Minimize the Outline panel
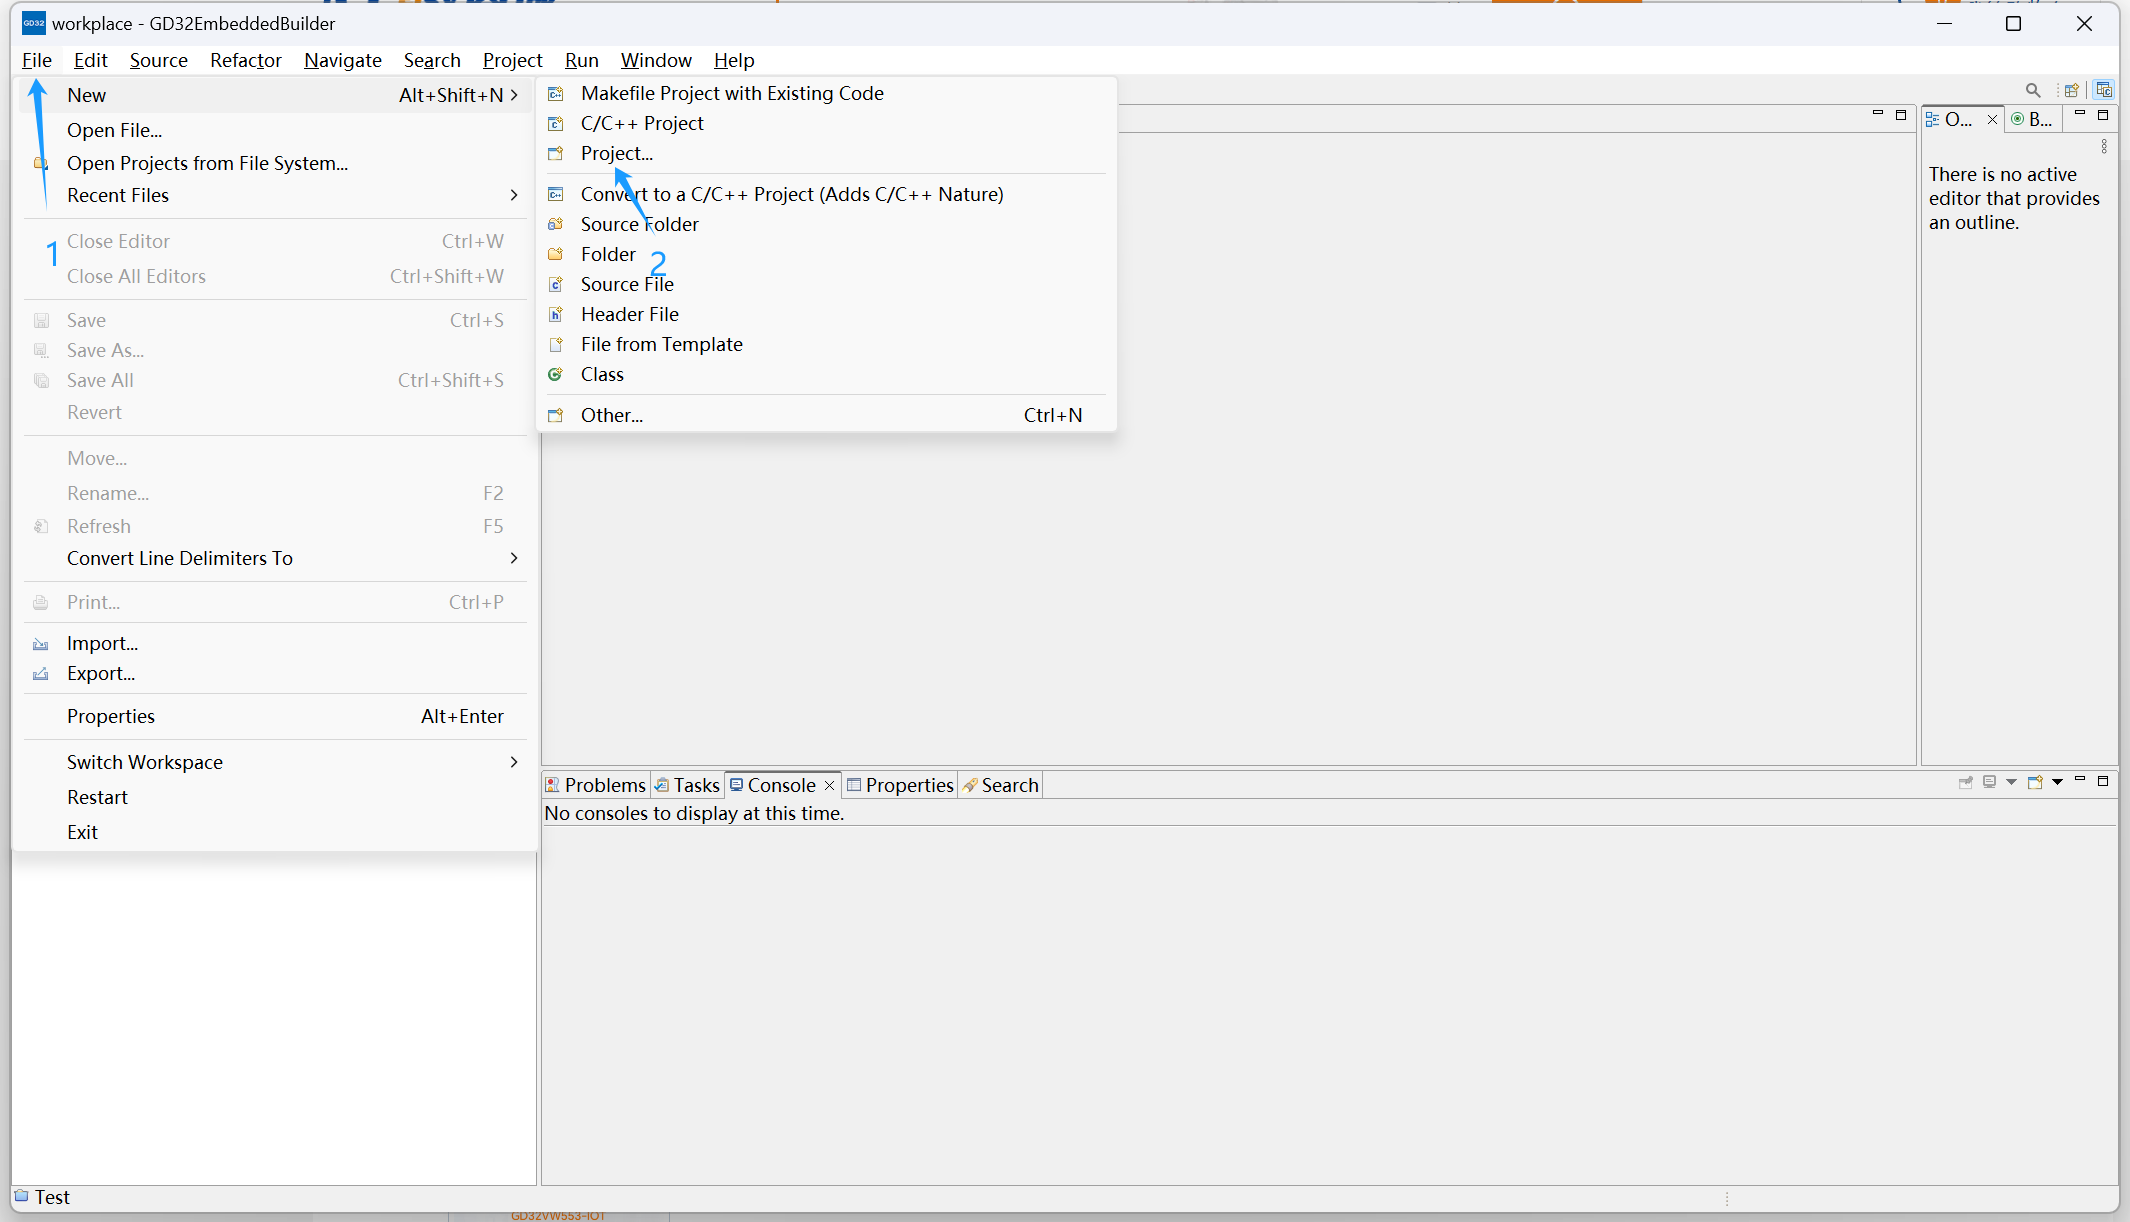 (2080, 115)
